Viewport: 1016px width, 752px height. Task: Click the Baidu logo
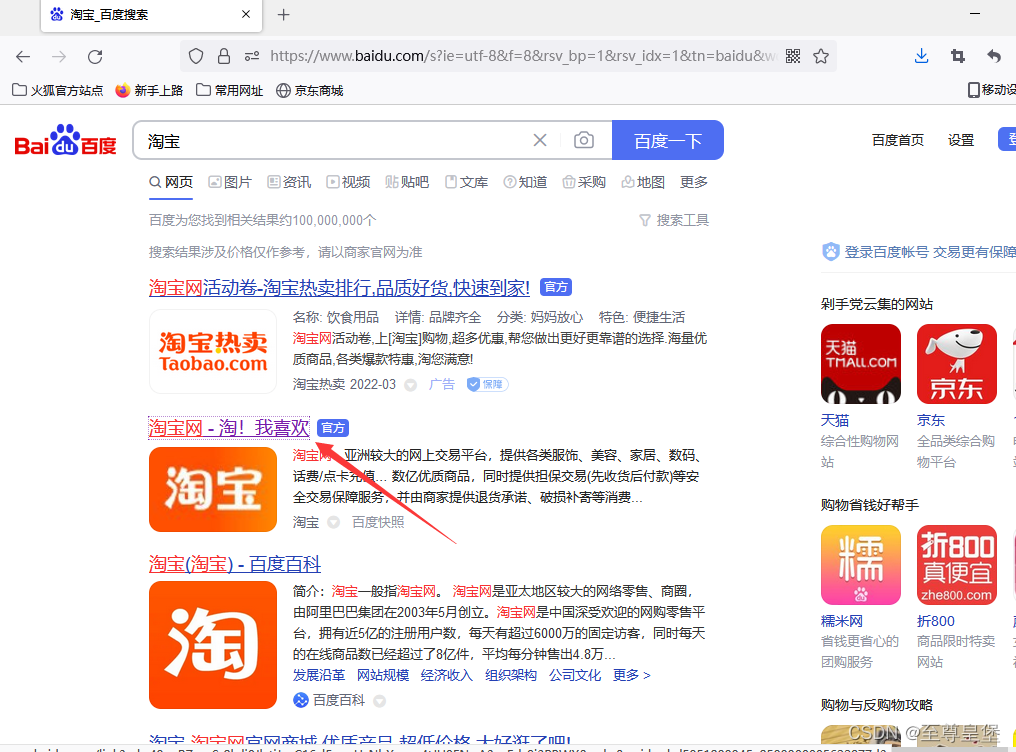tap(65, 140)
